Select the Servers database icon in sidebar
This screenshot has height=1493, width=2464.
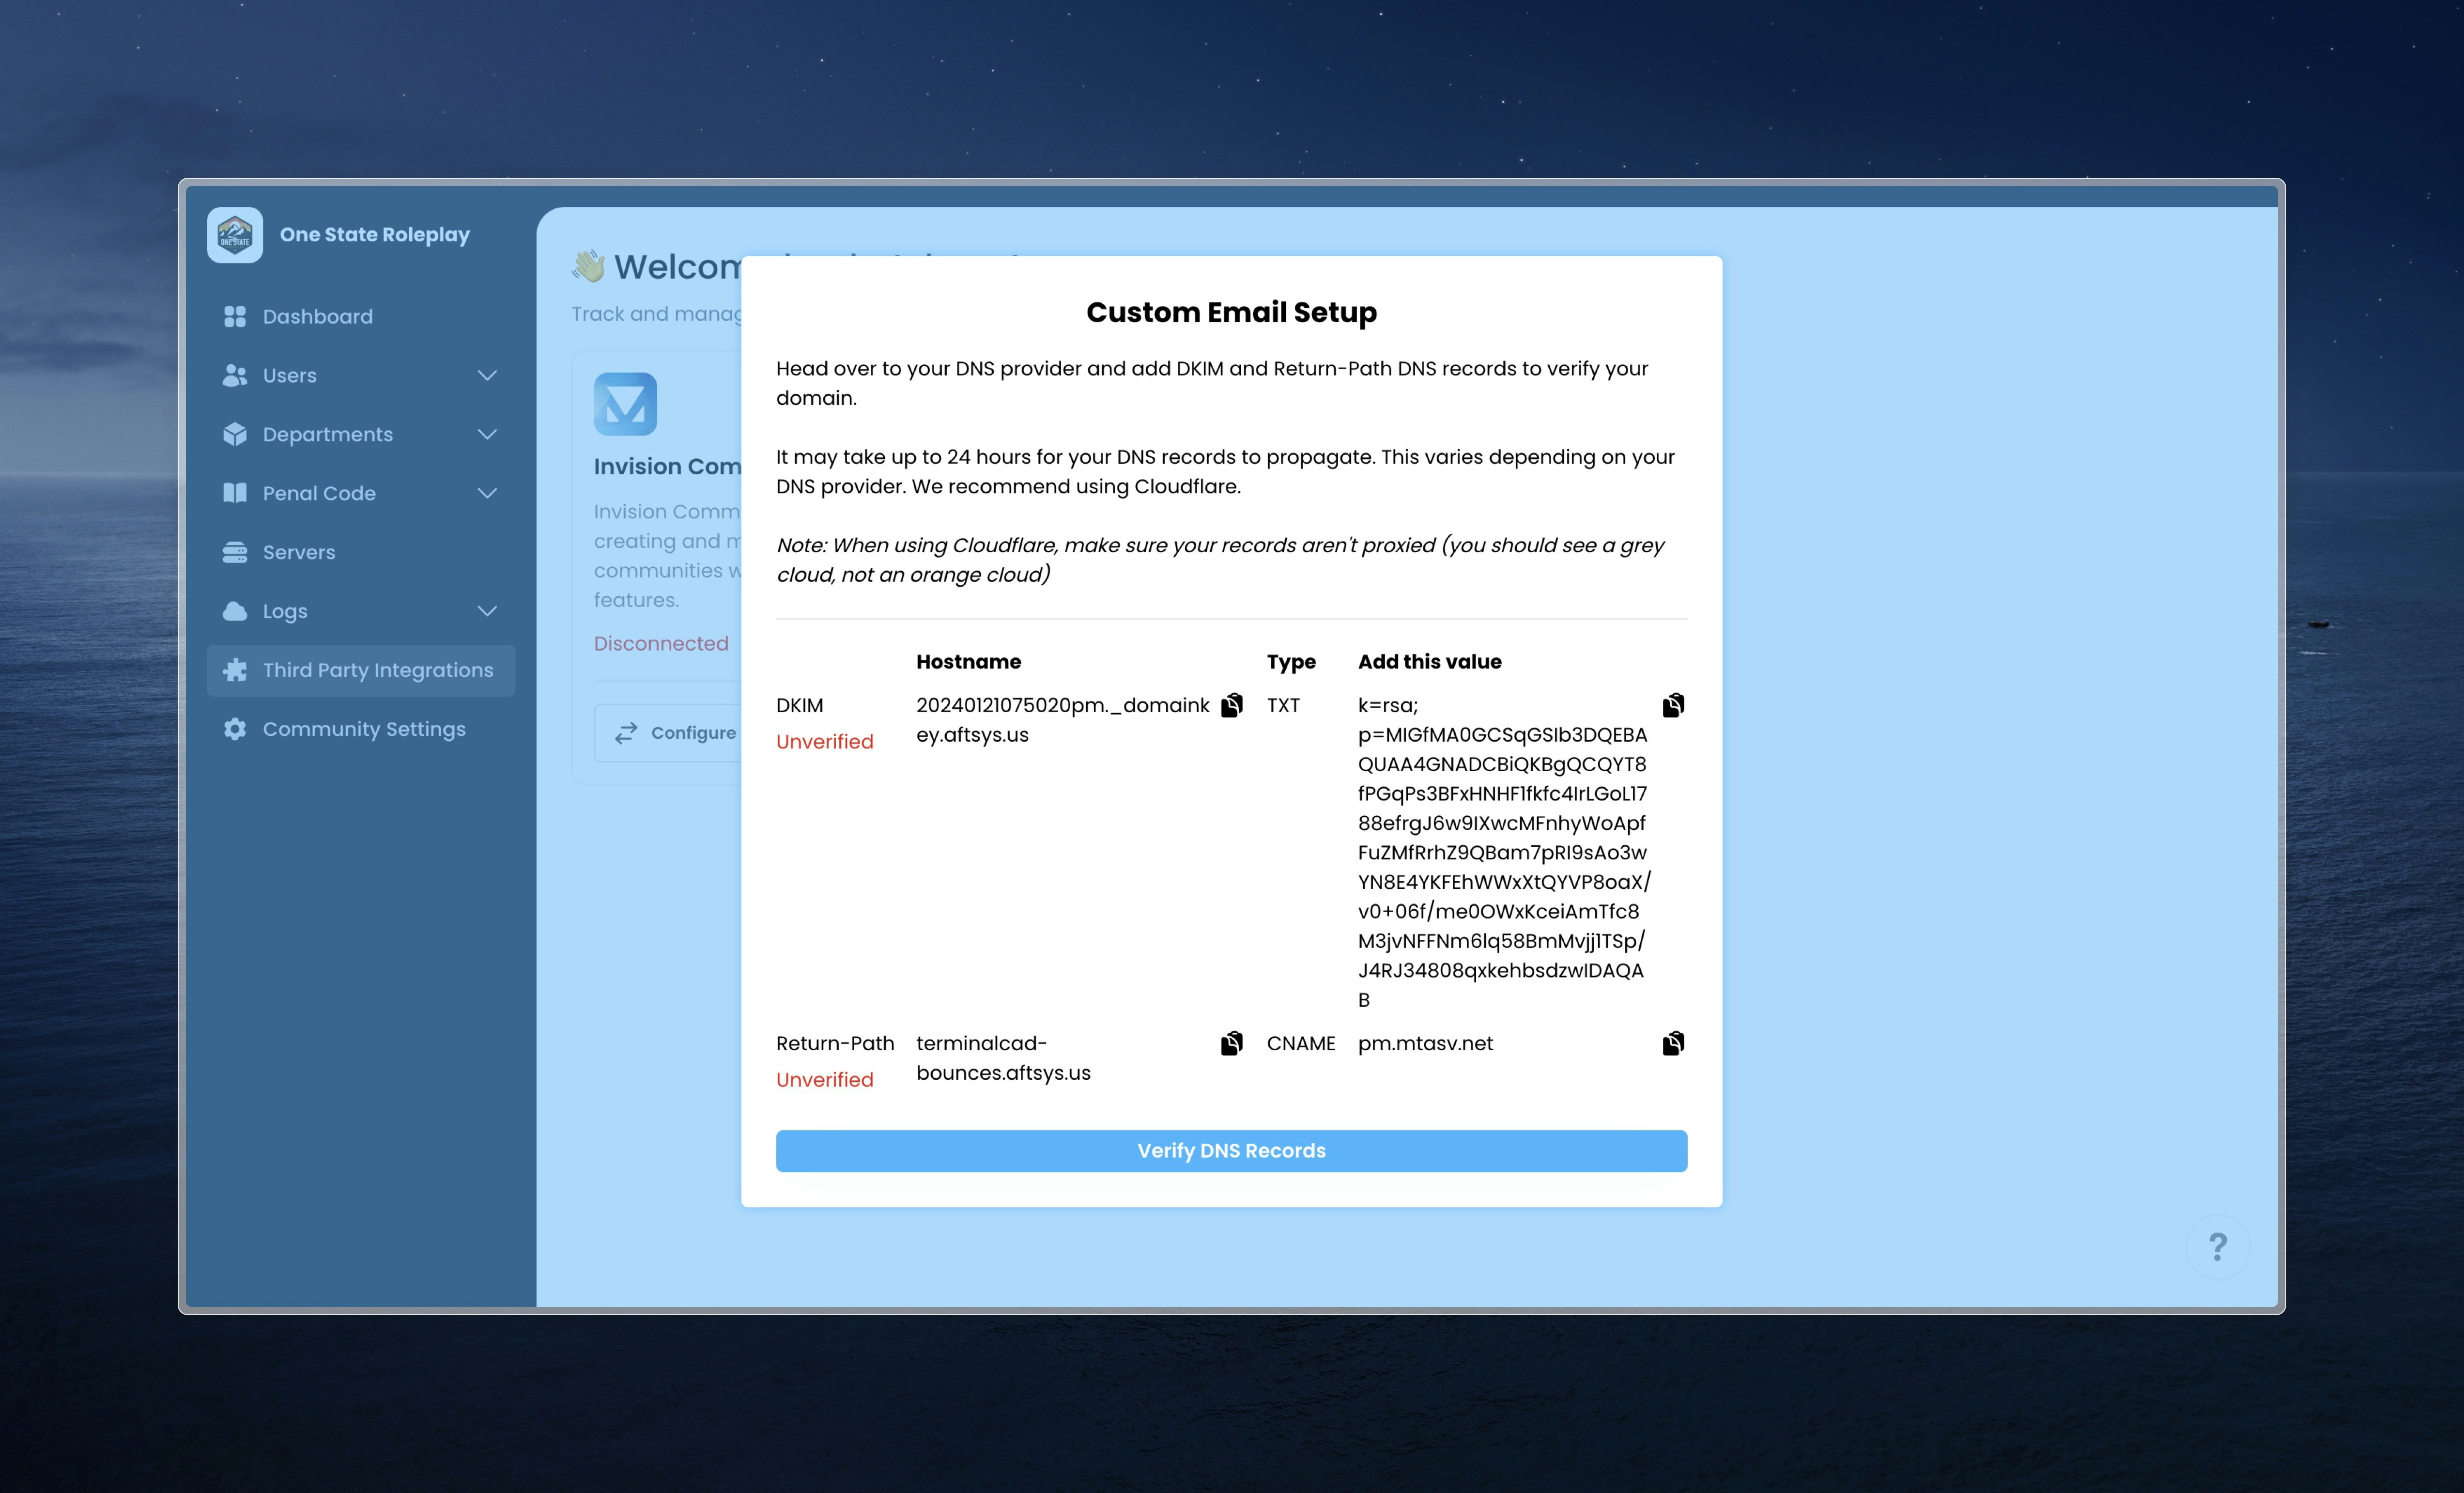(234, 551)
